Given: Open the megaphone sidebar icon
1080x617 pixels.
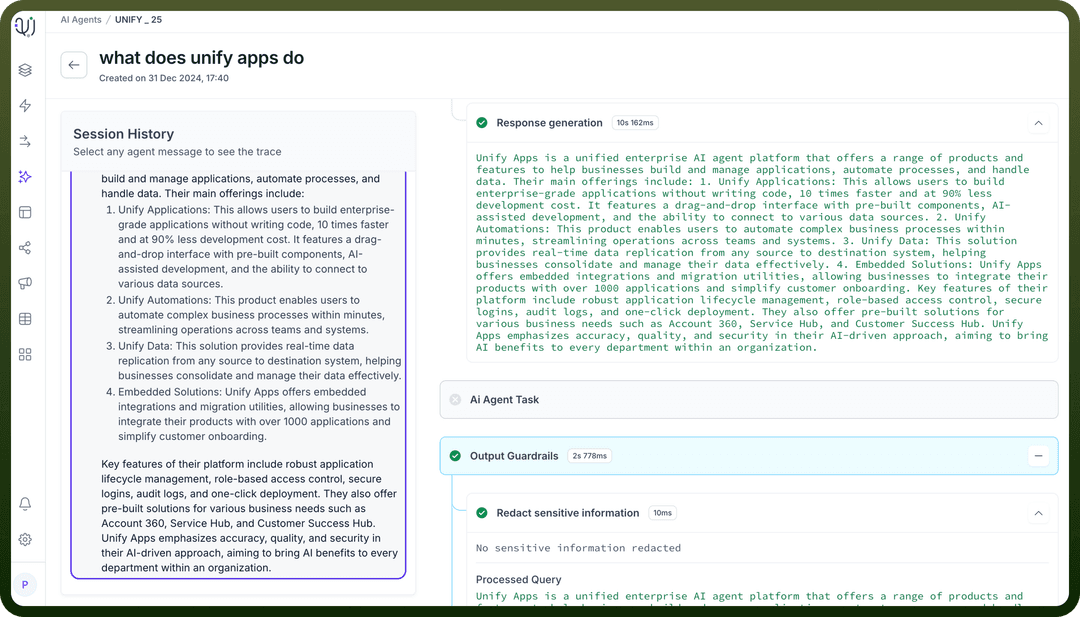Looking at the screenshot, I should click(25, 283).
